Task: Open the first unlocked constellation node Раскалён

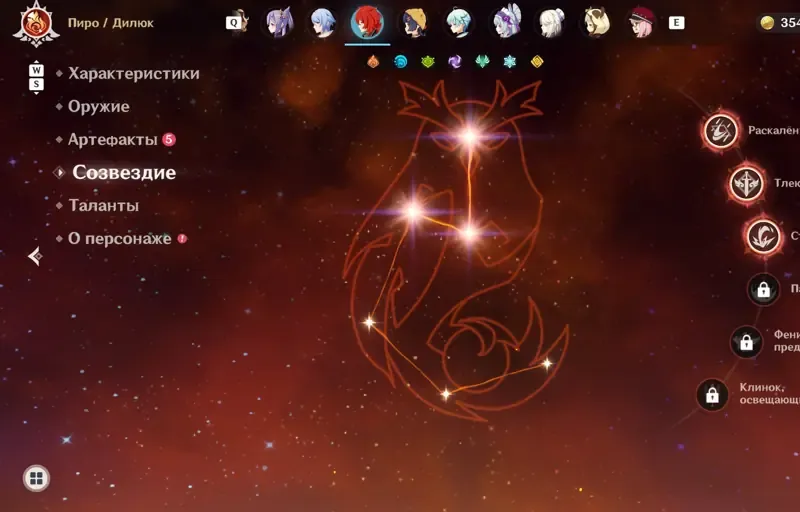Action: [720, 131]
